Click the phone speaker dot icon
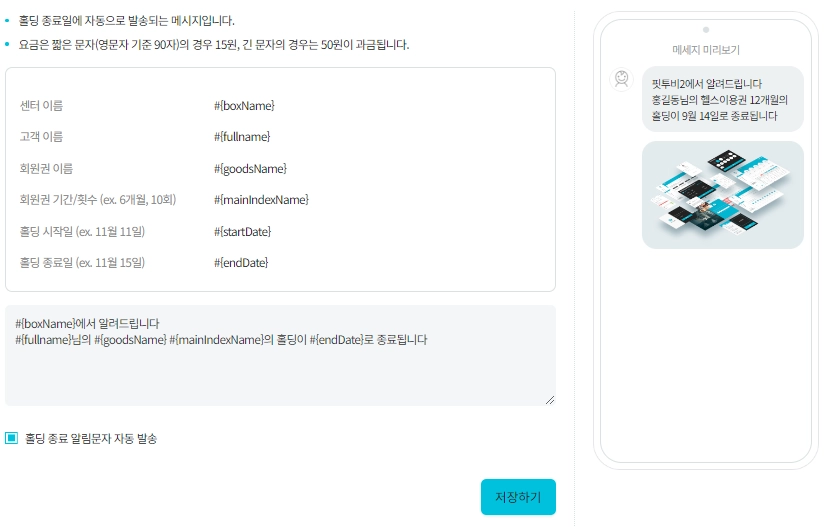Screen dimensions: 832x527 (x=706, y=30)
